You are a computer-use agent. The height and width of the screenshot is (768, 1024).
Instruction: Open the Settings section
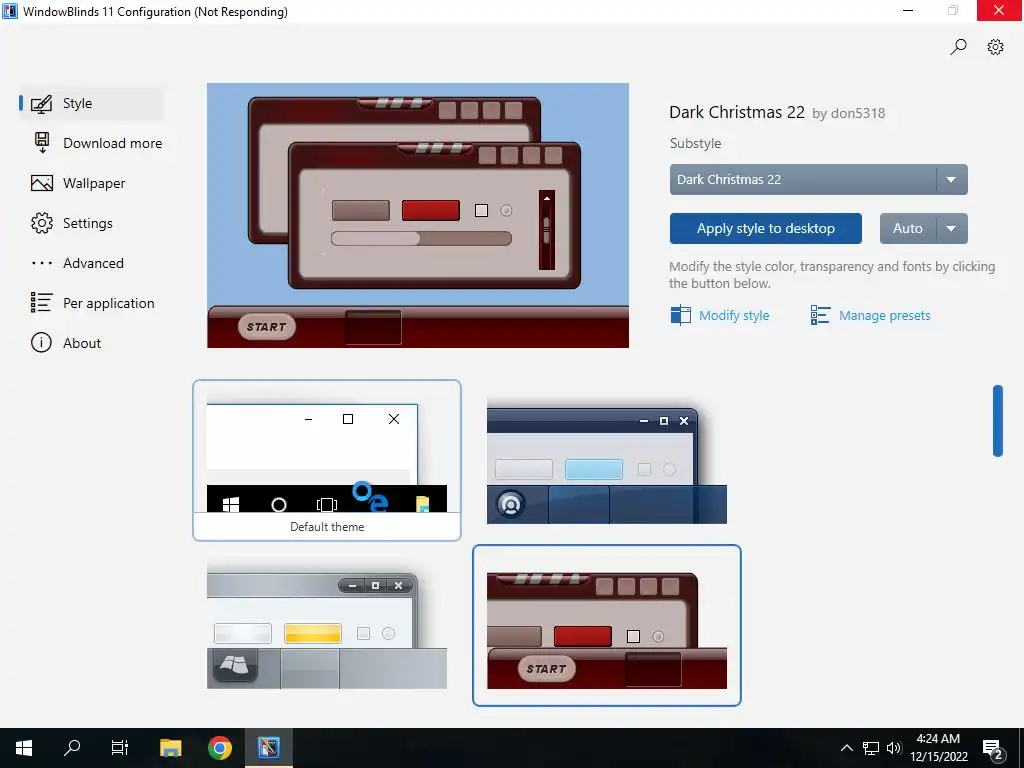pyautogui.click(x=91, y=223)
